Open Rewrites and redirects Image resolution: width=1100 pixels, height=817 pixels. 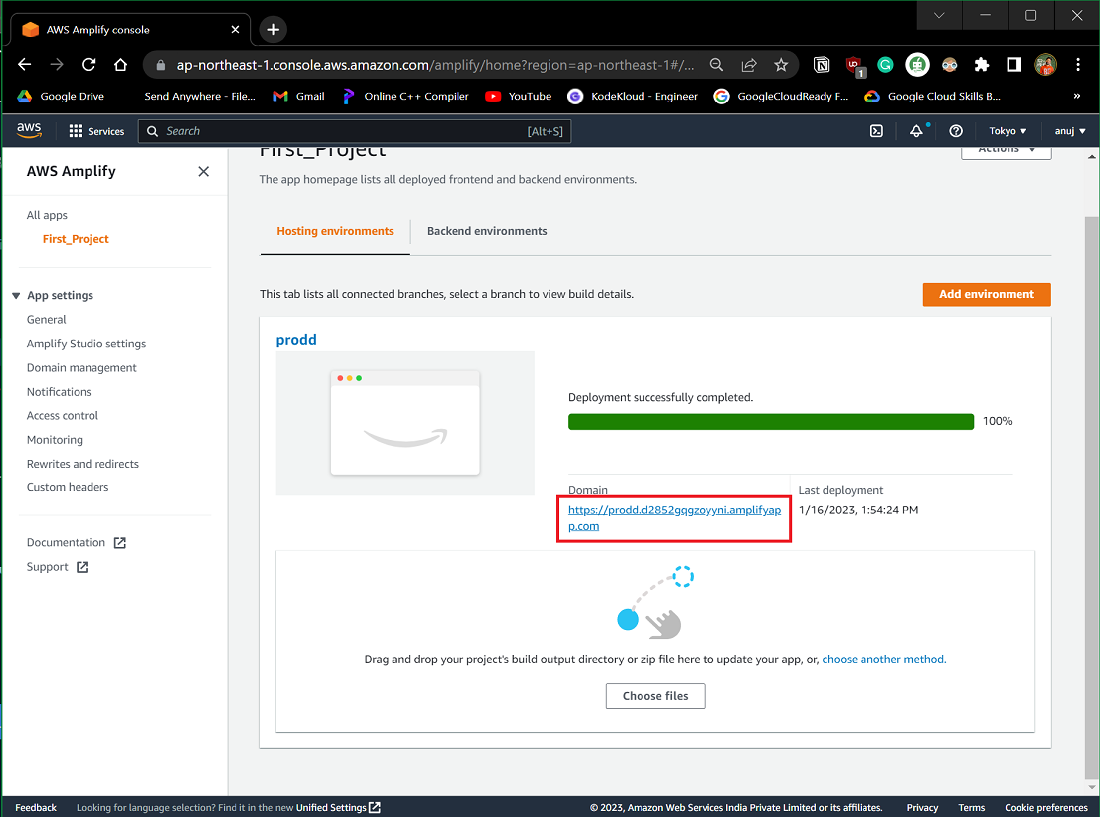click(83, 464)
